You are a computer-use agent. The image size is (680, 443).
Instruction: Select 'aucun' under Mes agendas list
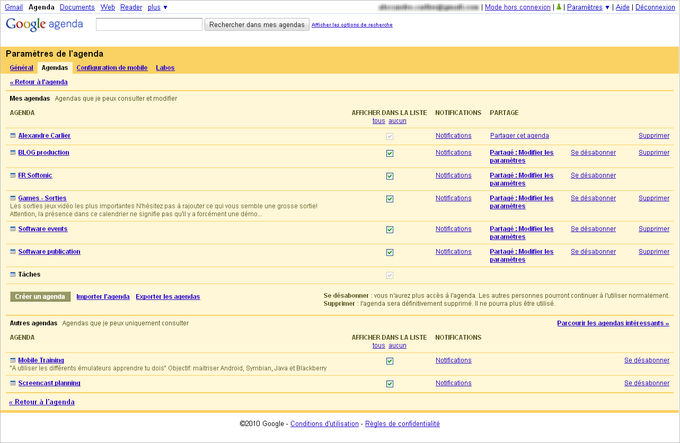tap(397, 121)
